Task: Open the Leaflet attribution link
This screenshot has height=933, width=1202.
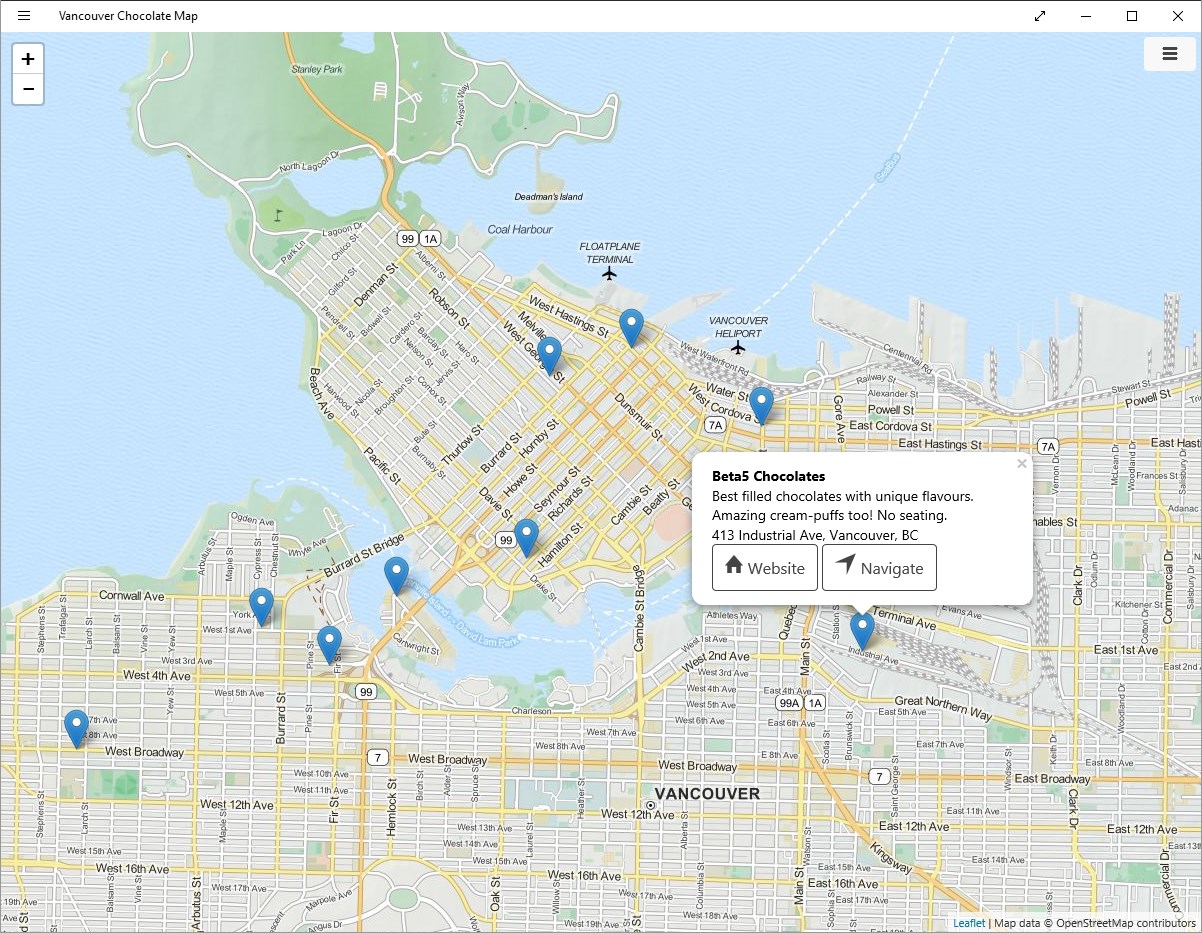Action: tap(969, 923)
